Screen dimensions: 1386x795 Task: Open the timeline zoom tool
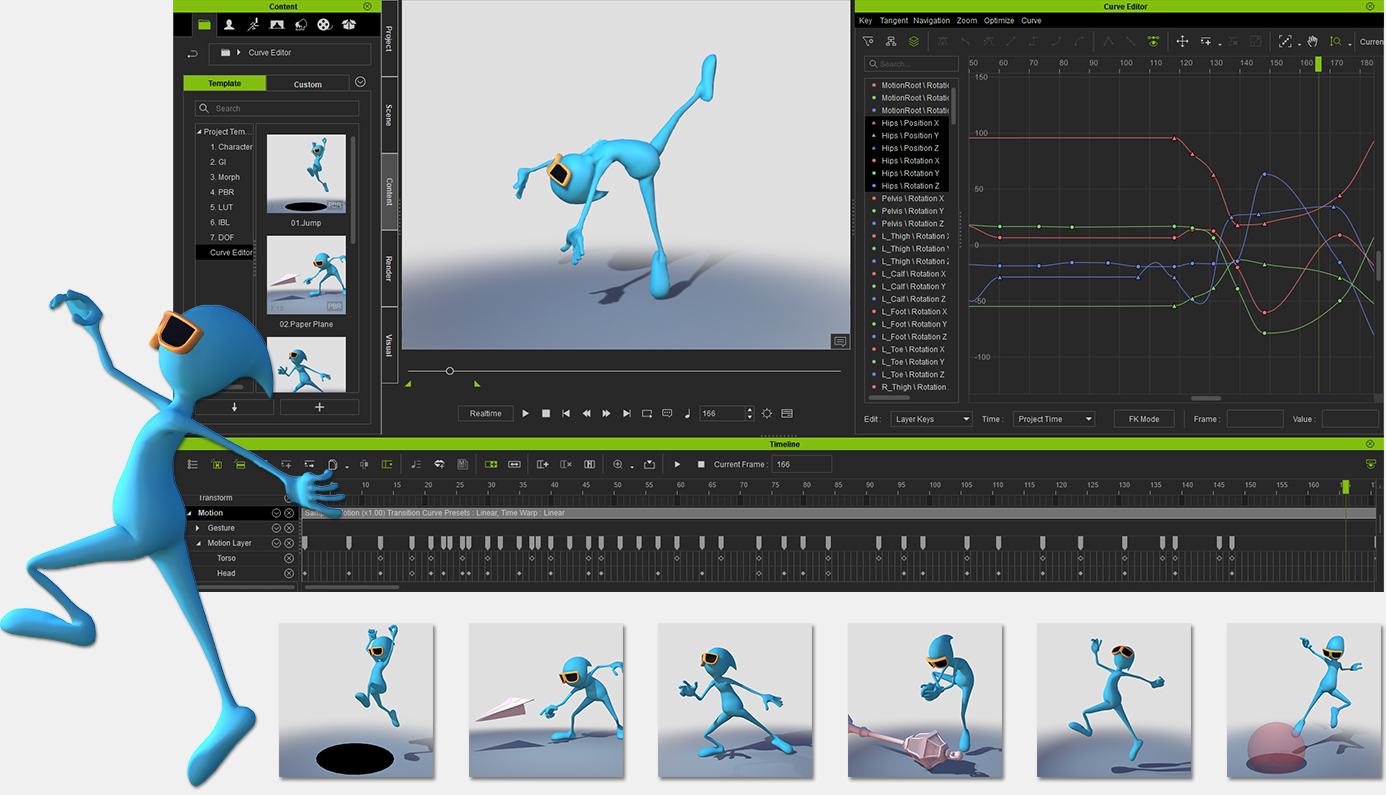[x=619, y=464]
